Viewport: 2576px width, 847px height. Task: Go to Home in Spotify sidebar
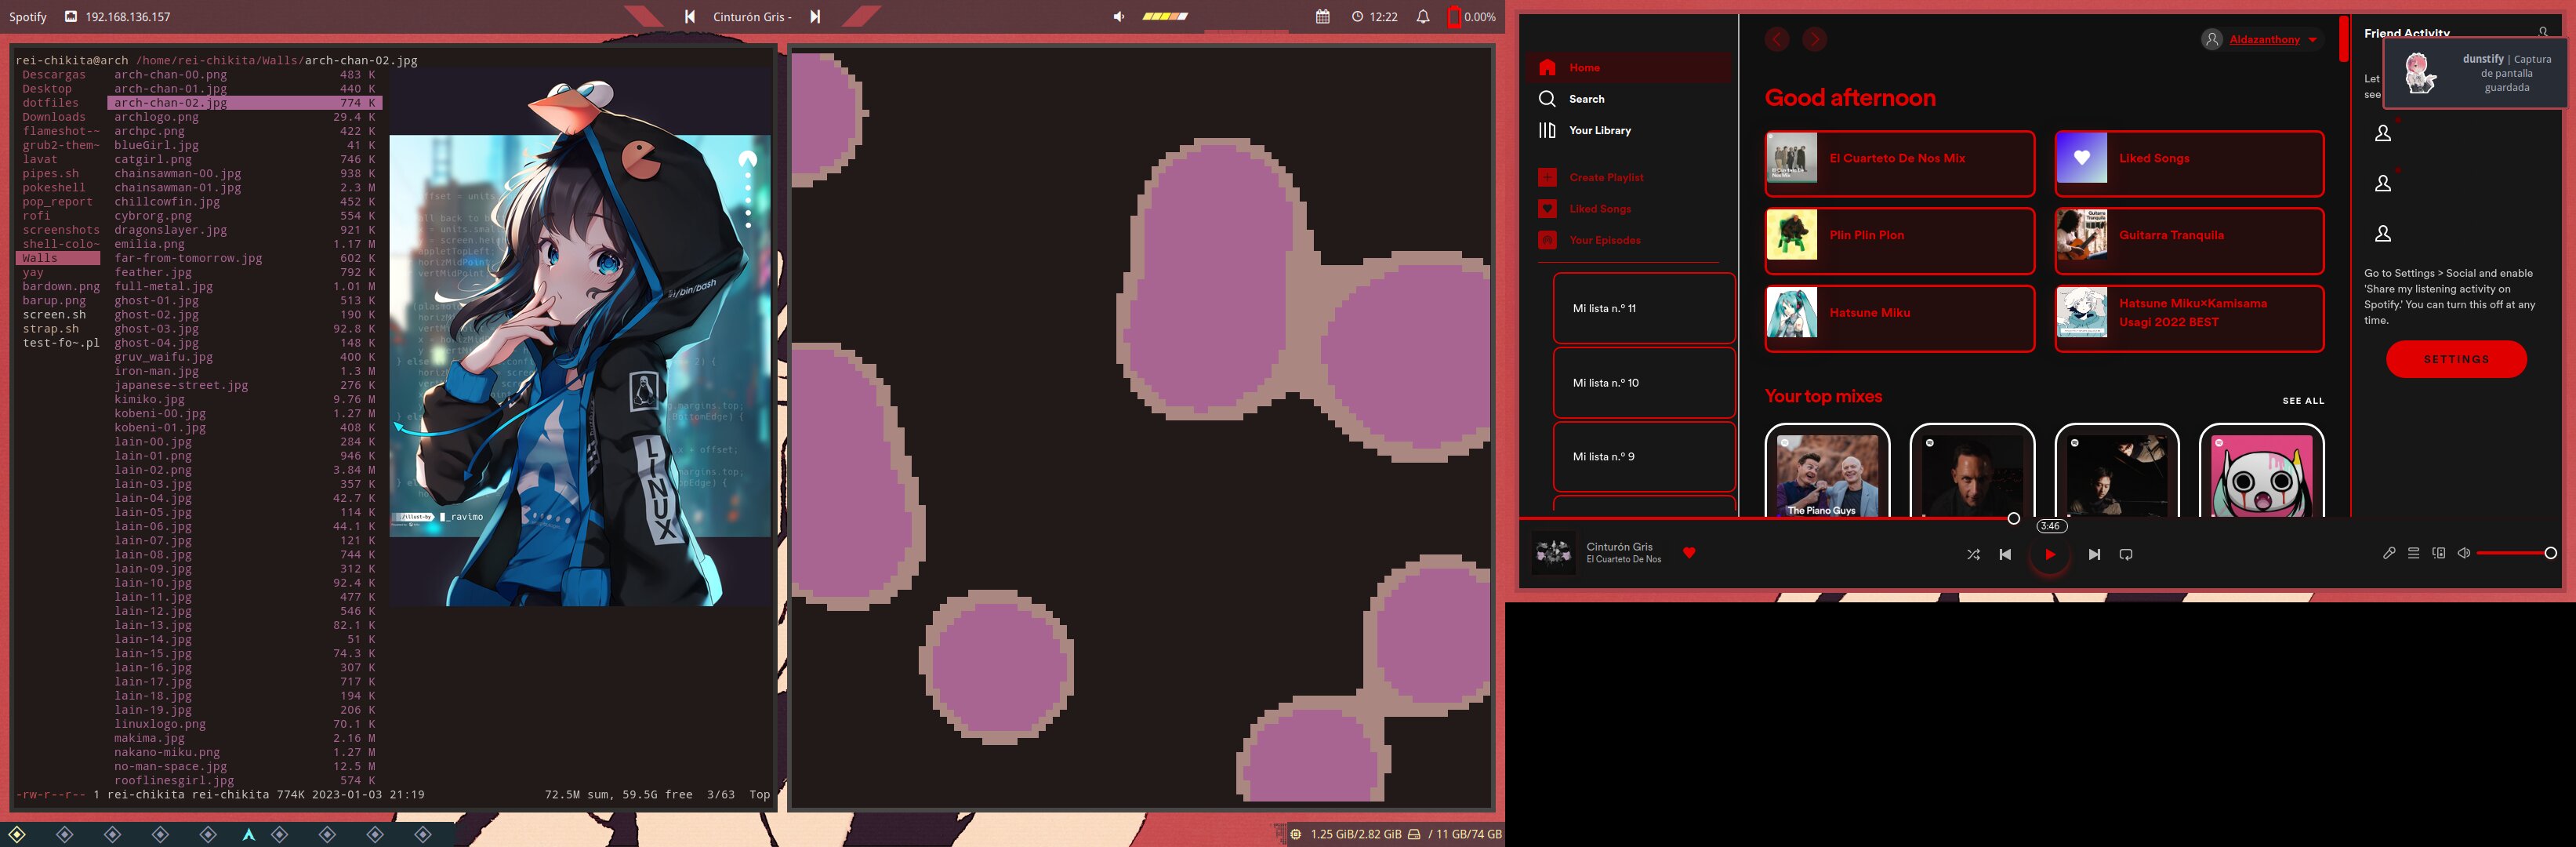(1584, 68)
